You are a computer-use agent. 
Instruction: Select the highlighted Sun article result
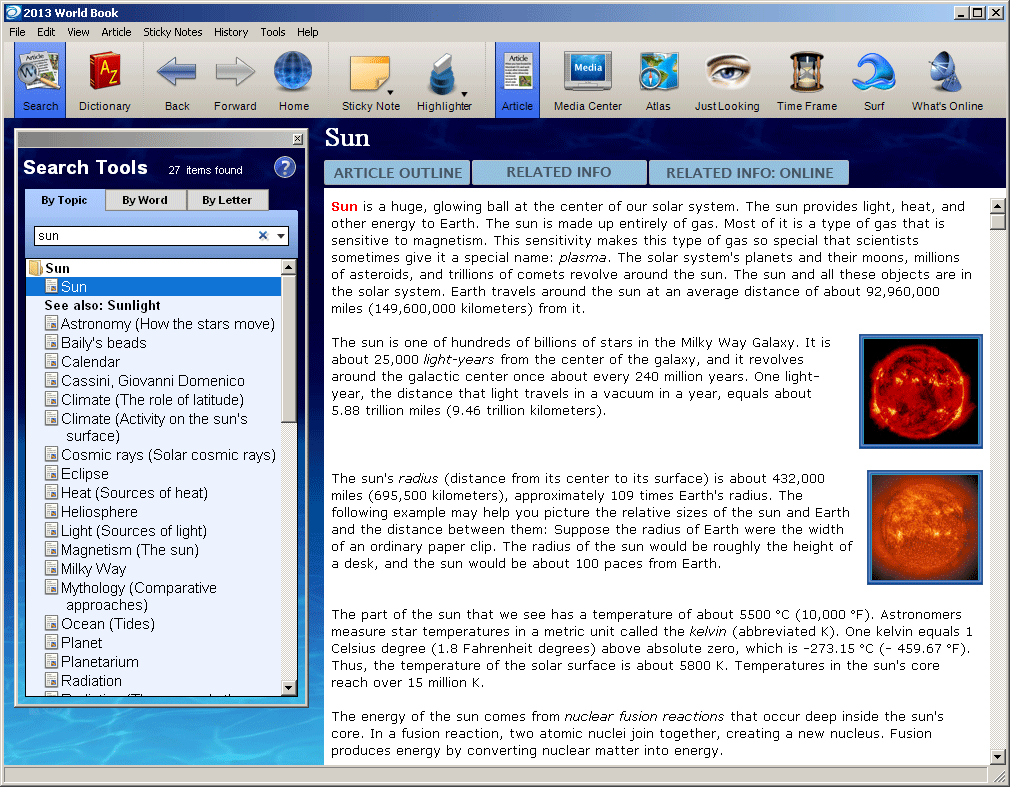point(153,287)
